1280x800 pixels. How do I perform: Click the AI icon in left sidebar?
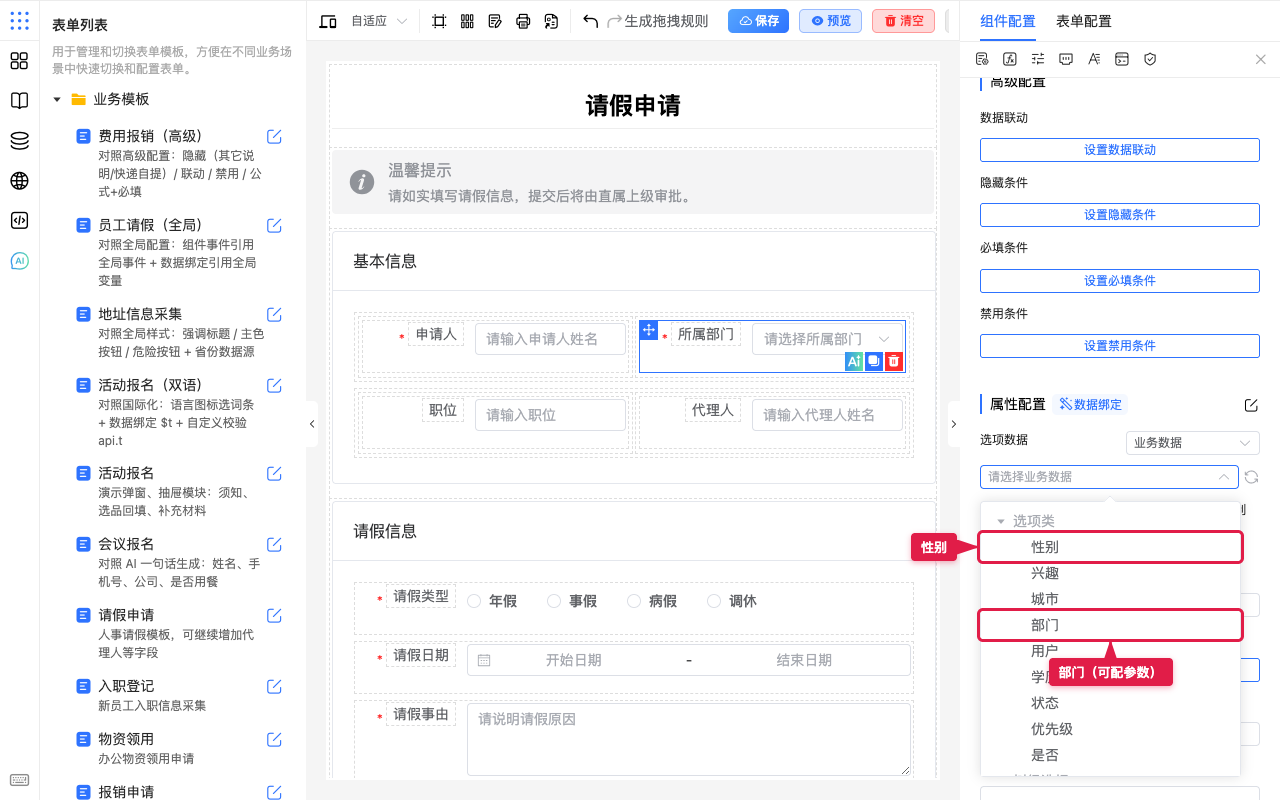click(19, 261)
